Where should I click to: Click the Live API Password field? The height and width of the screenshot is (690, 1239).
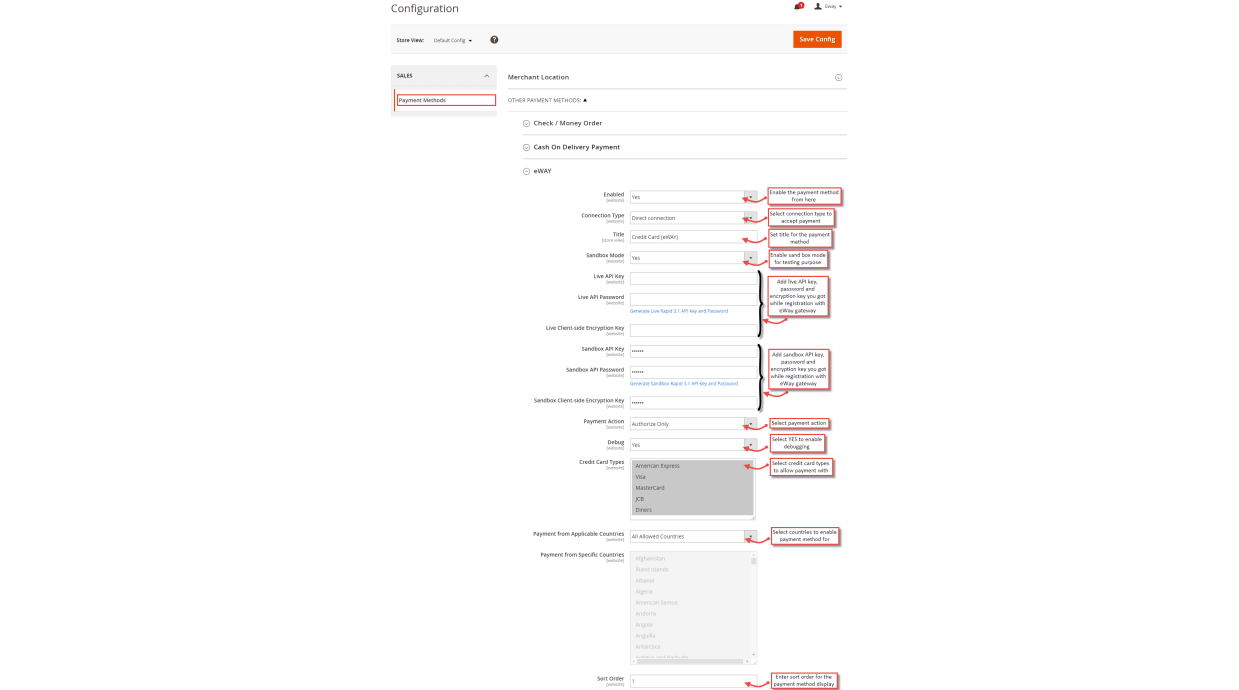click(x=693, y=299)
